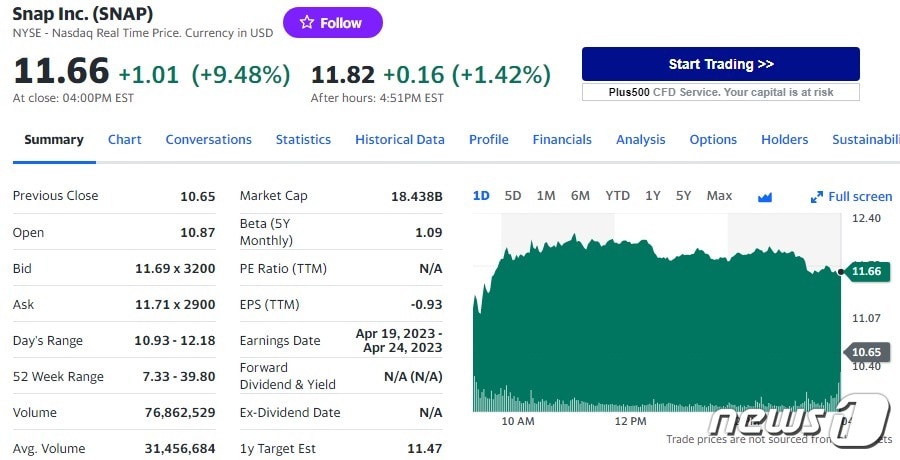Viewport: 900px width, 460px height.
Task: Go to the Statistics tab
Action: point(303,140)
